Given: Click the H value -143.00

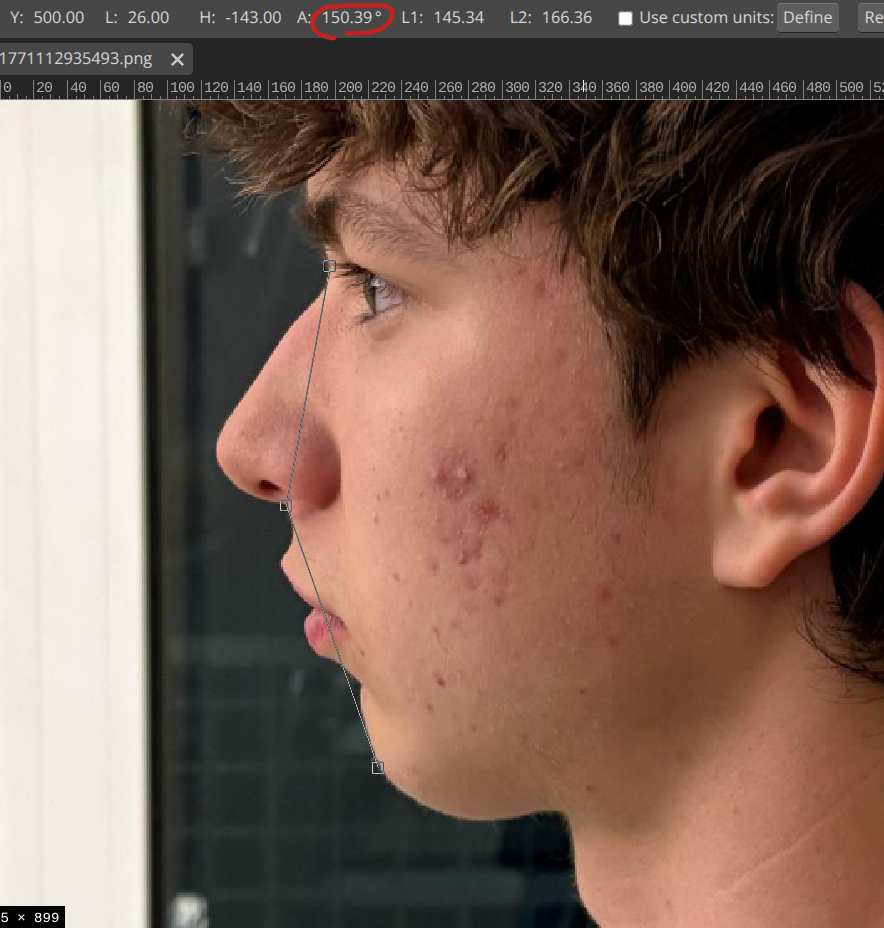Looking at the screenshot, I should point(253,17).
